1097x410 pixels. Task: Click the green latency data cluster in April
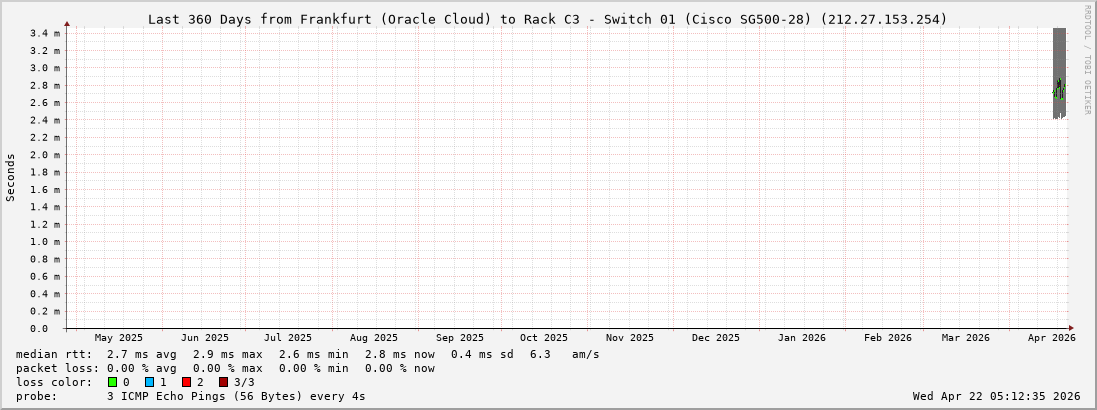tap(1059, 90)
